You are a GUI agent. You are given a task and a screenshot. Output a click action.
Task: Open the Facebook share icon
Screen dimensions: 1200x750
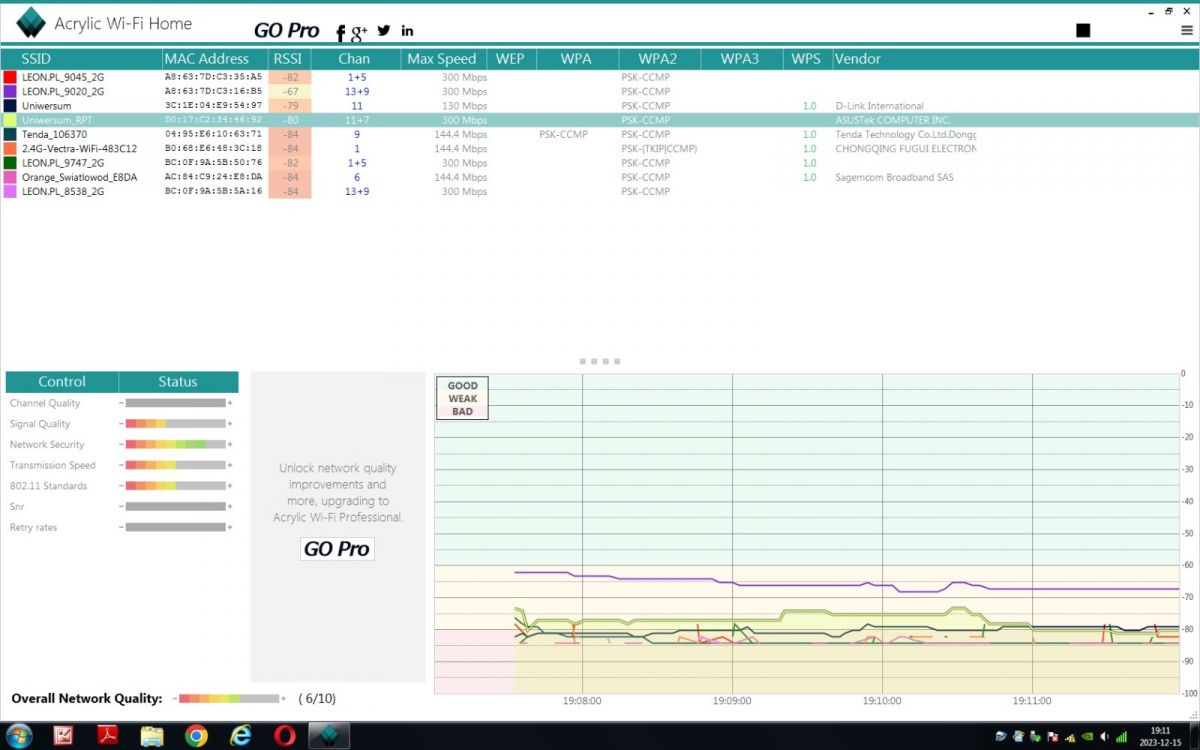click(x=341, y=34)
